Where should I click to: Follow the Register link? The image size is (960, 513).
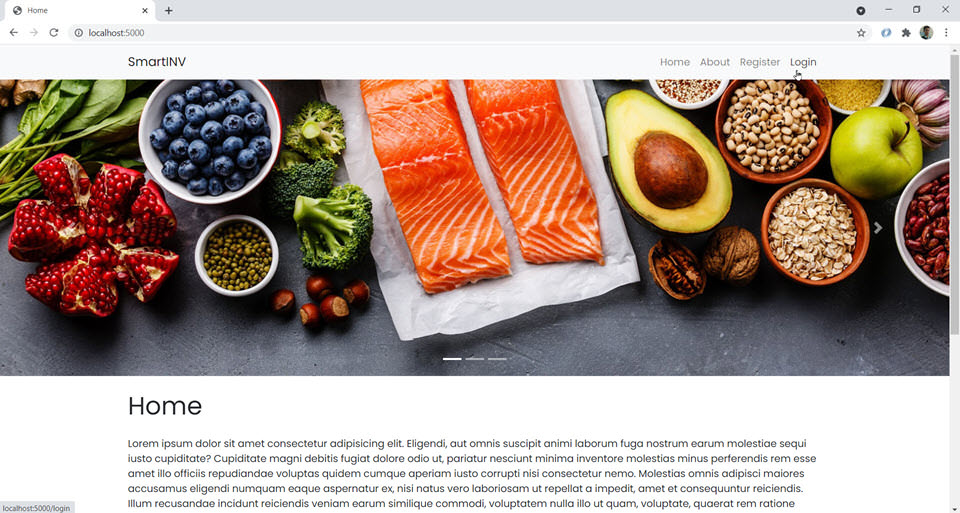[x=760, y=62]
